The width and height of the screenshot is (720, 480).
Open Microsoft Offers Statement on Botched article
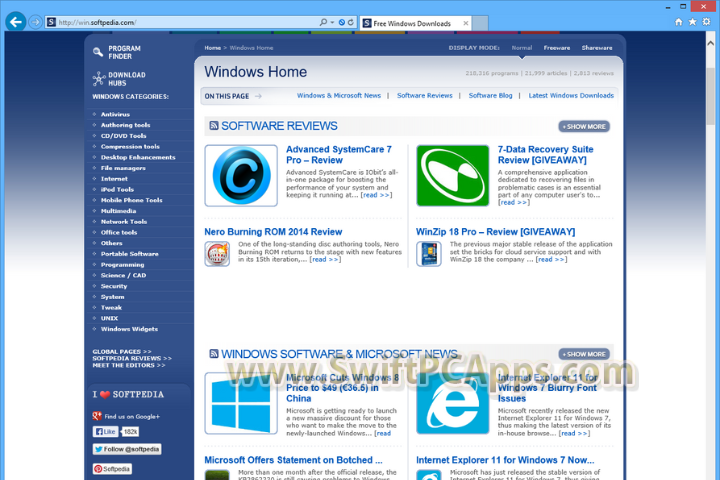[x=293, y=460]
